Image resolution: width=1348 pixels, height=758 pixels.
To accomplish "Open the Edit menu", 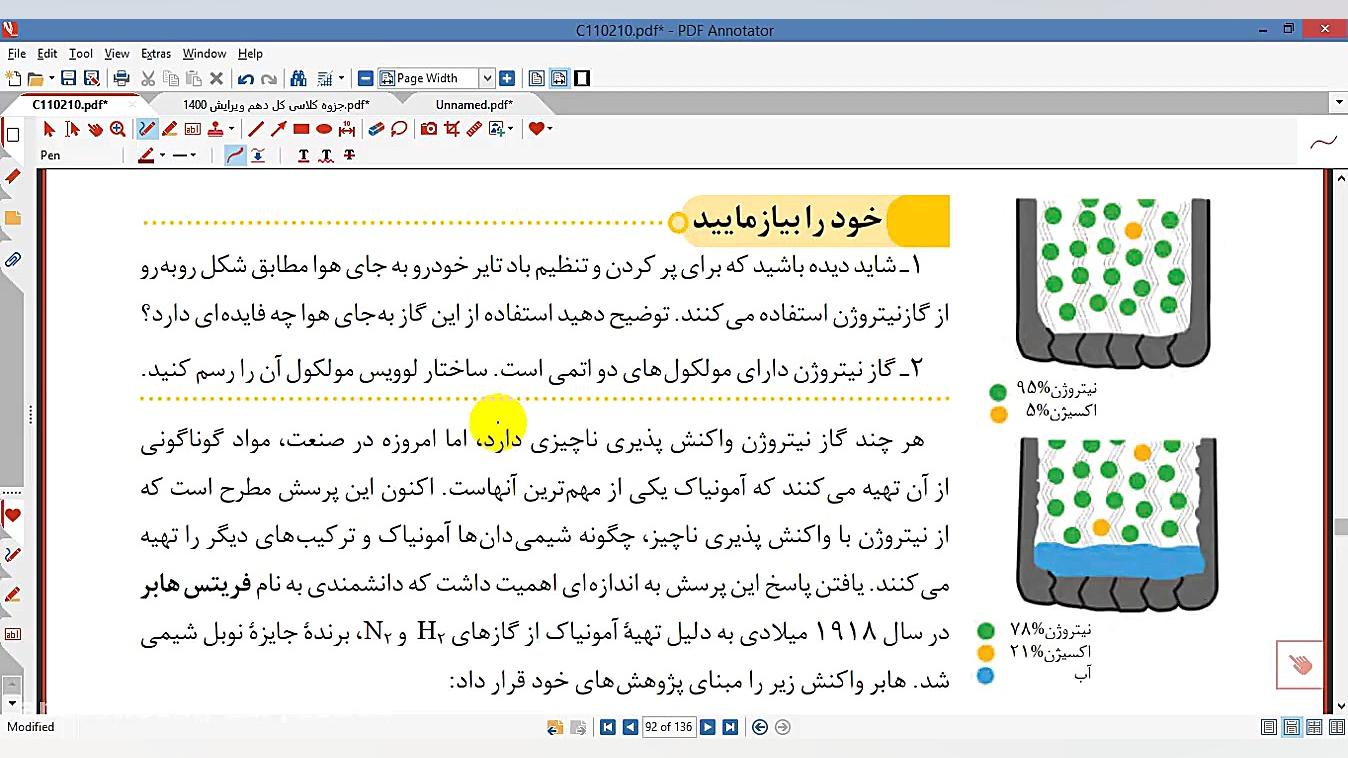I will click(47, 54).
